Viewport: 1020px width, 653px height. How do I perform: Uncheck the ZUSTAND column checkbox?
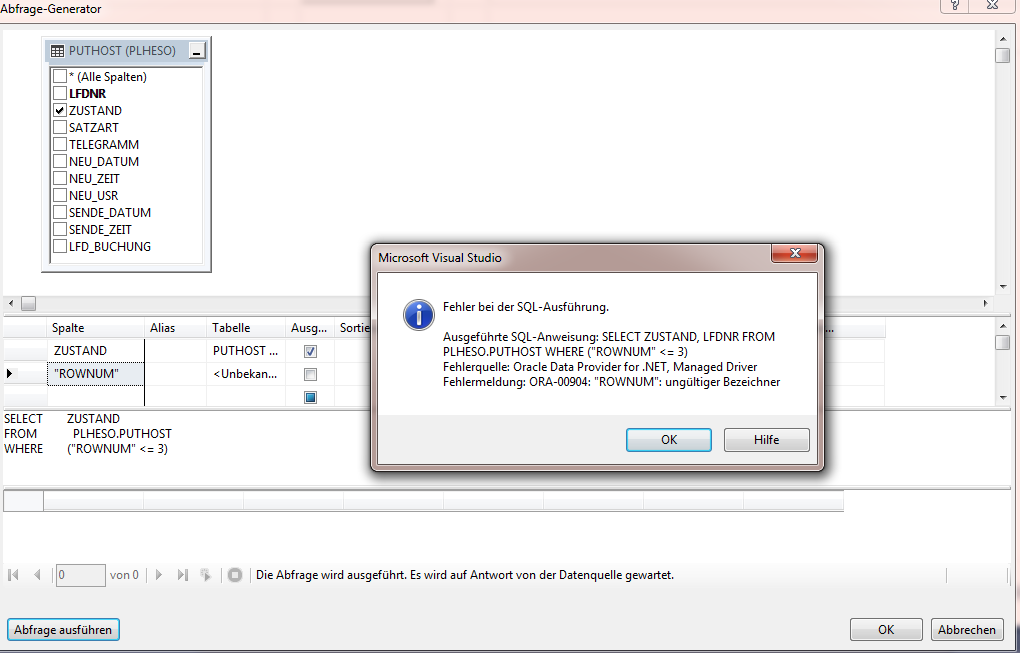point(60,111)
